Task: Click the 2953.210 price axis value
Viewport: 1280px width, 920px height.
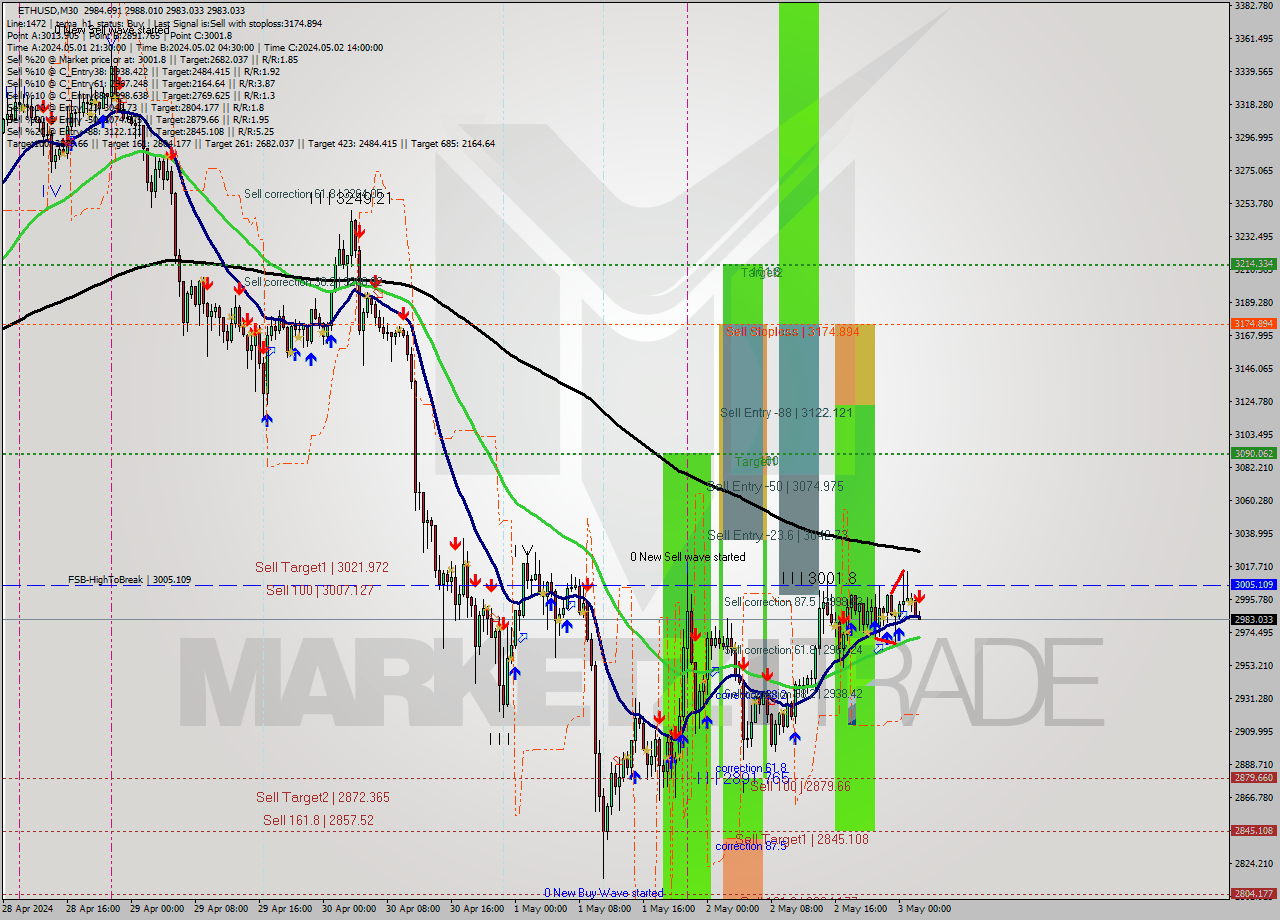Action: tap(1253, 665)
